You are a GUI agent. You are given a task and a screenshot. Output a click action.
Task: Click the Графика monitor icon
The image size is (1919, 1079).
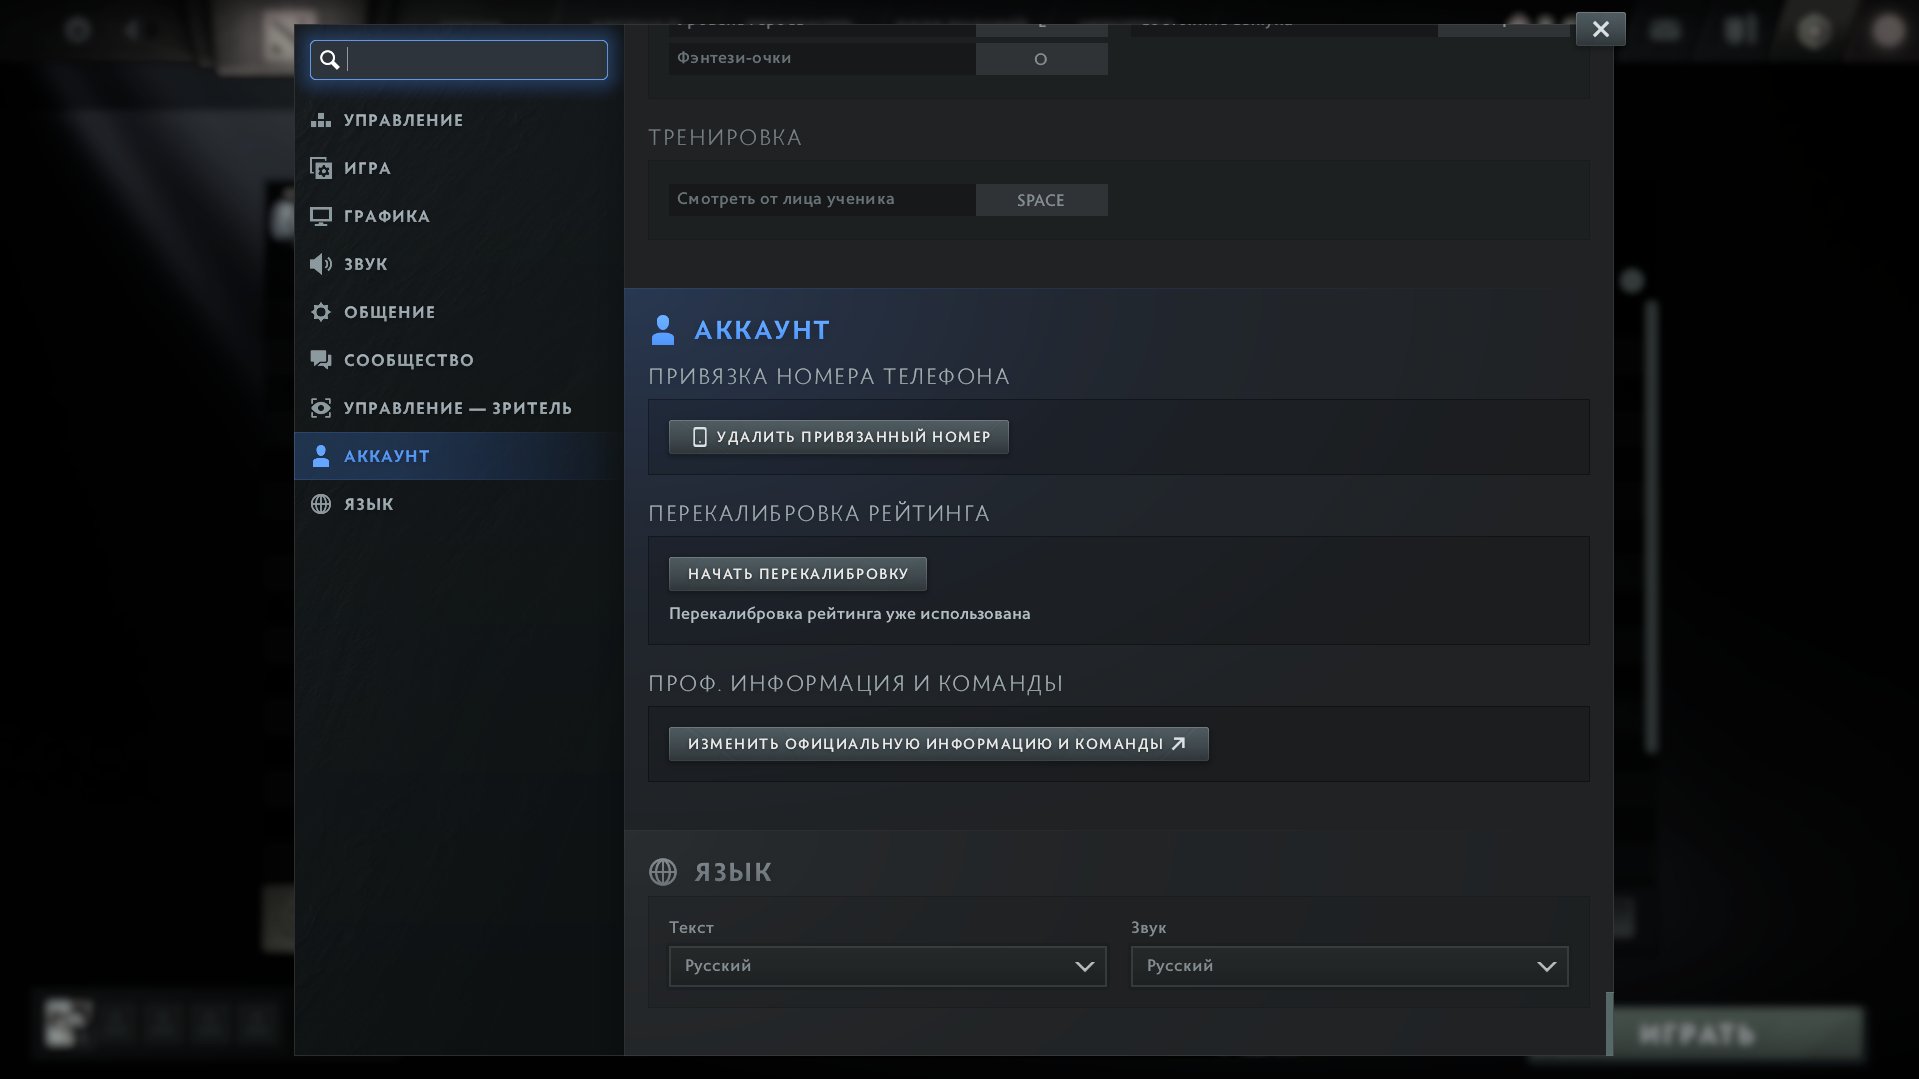[x=320, y=216]
